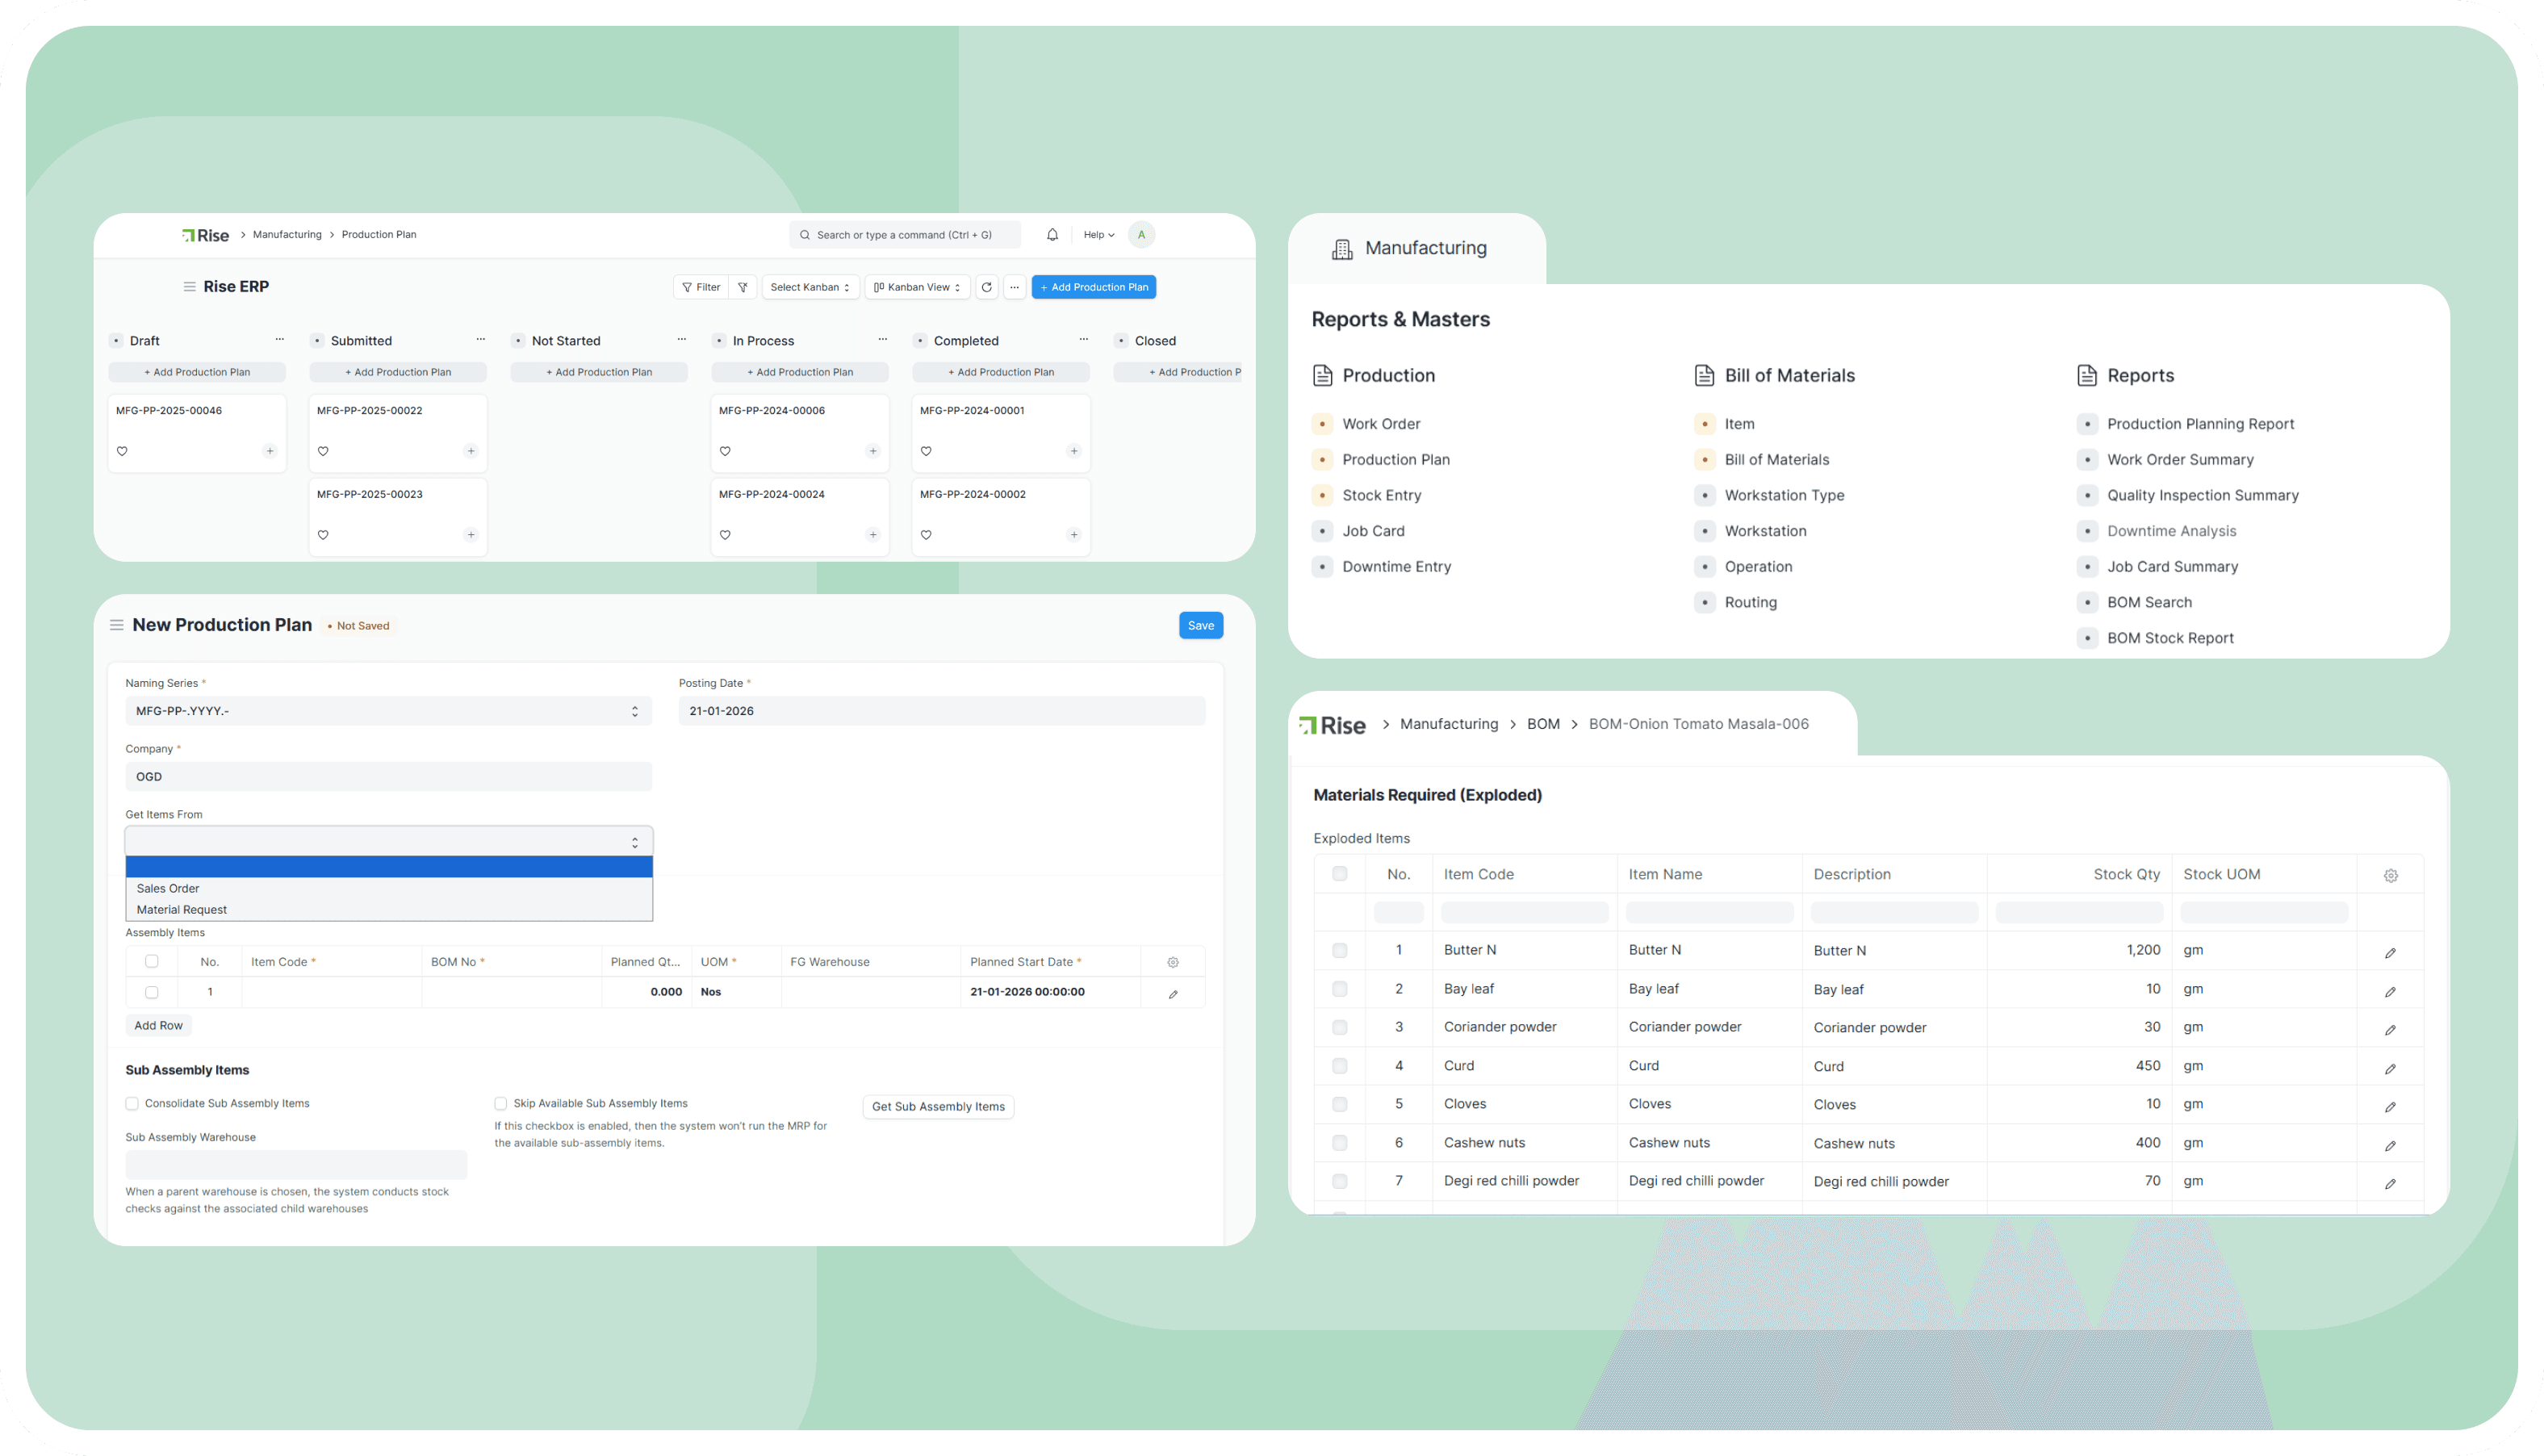Screen dimensions: 2544x1456
Task: Tick Skip Available Sub Assembly Items
Action: pyautogui.click(x=500, y=1103)
